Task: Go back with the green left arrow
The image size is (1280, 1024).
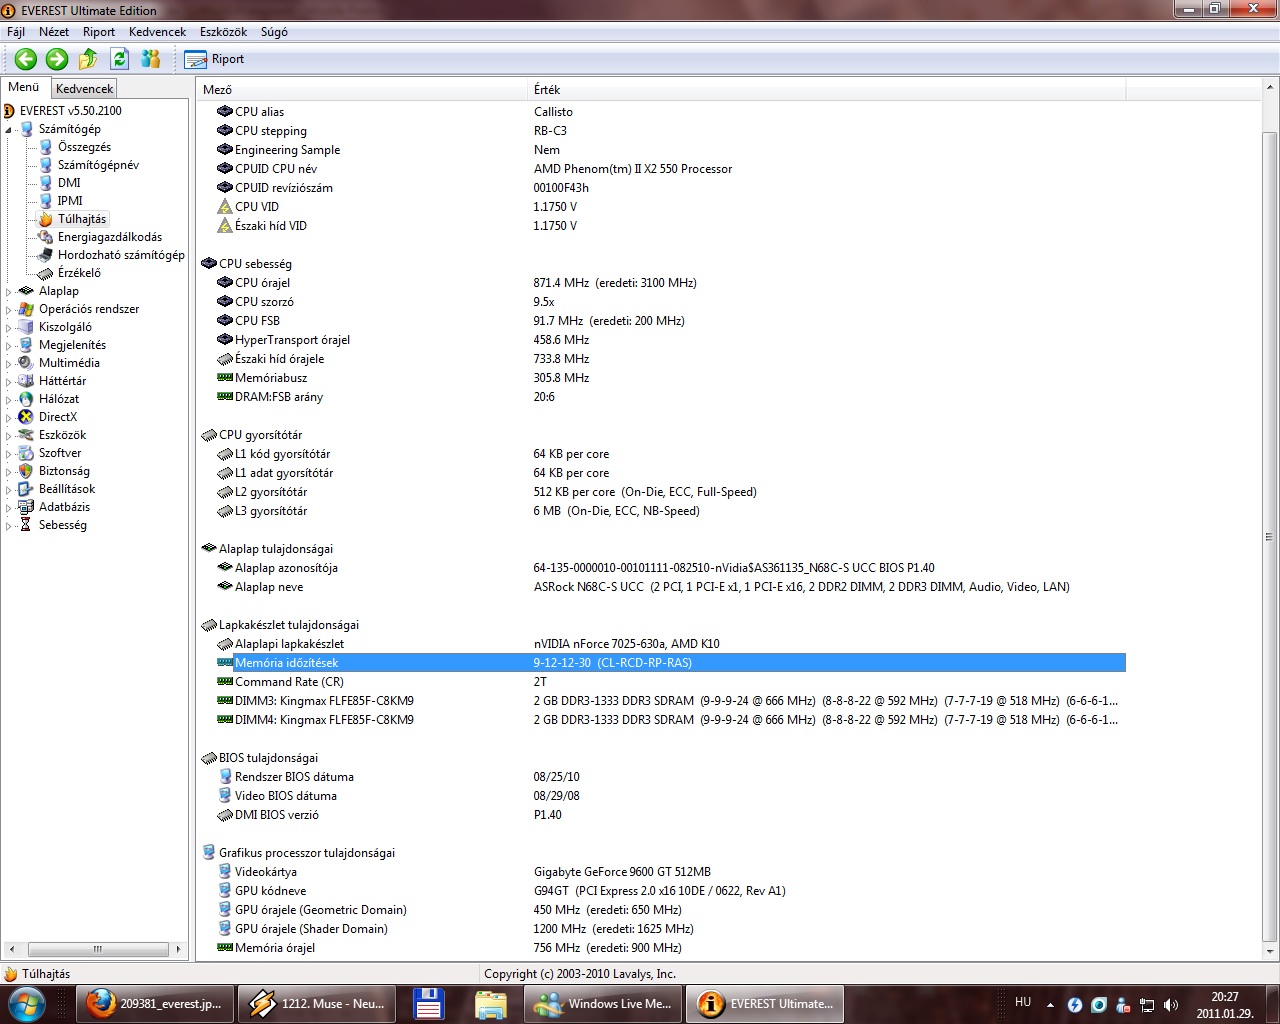Action: point(26,59)
